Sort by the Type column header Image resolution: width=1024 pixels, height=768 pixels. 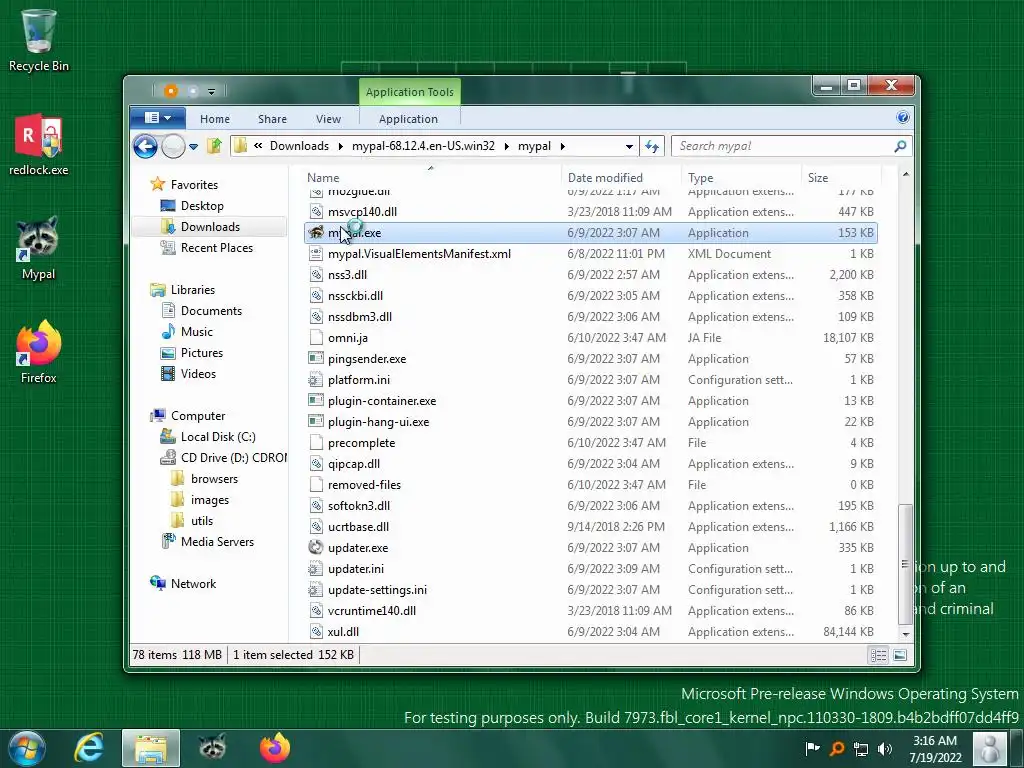point(741,178)
